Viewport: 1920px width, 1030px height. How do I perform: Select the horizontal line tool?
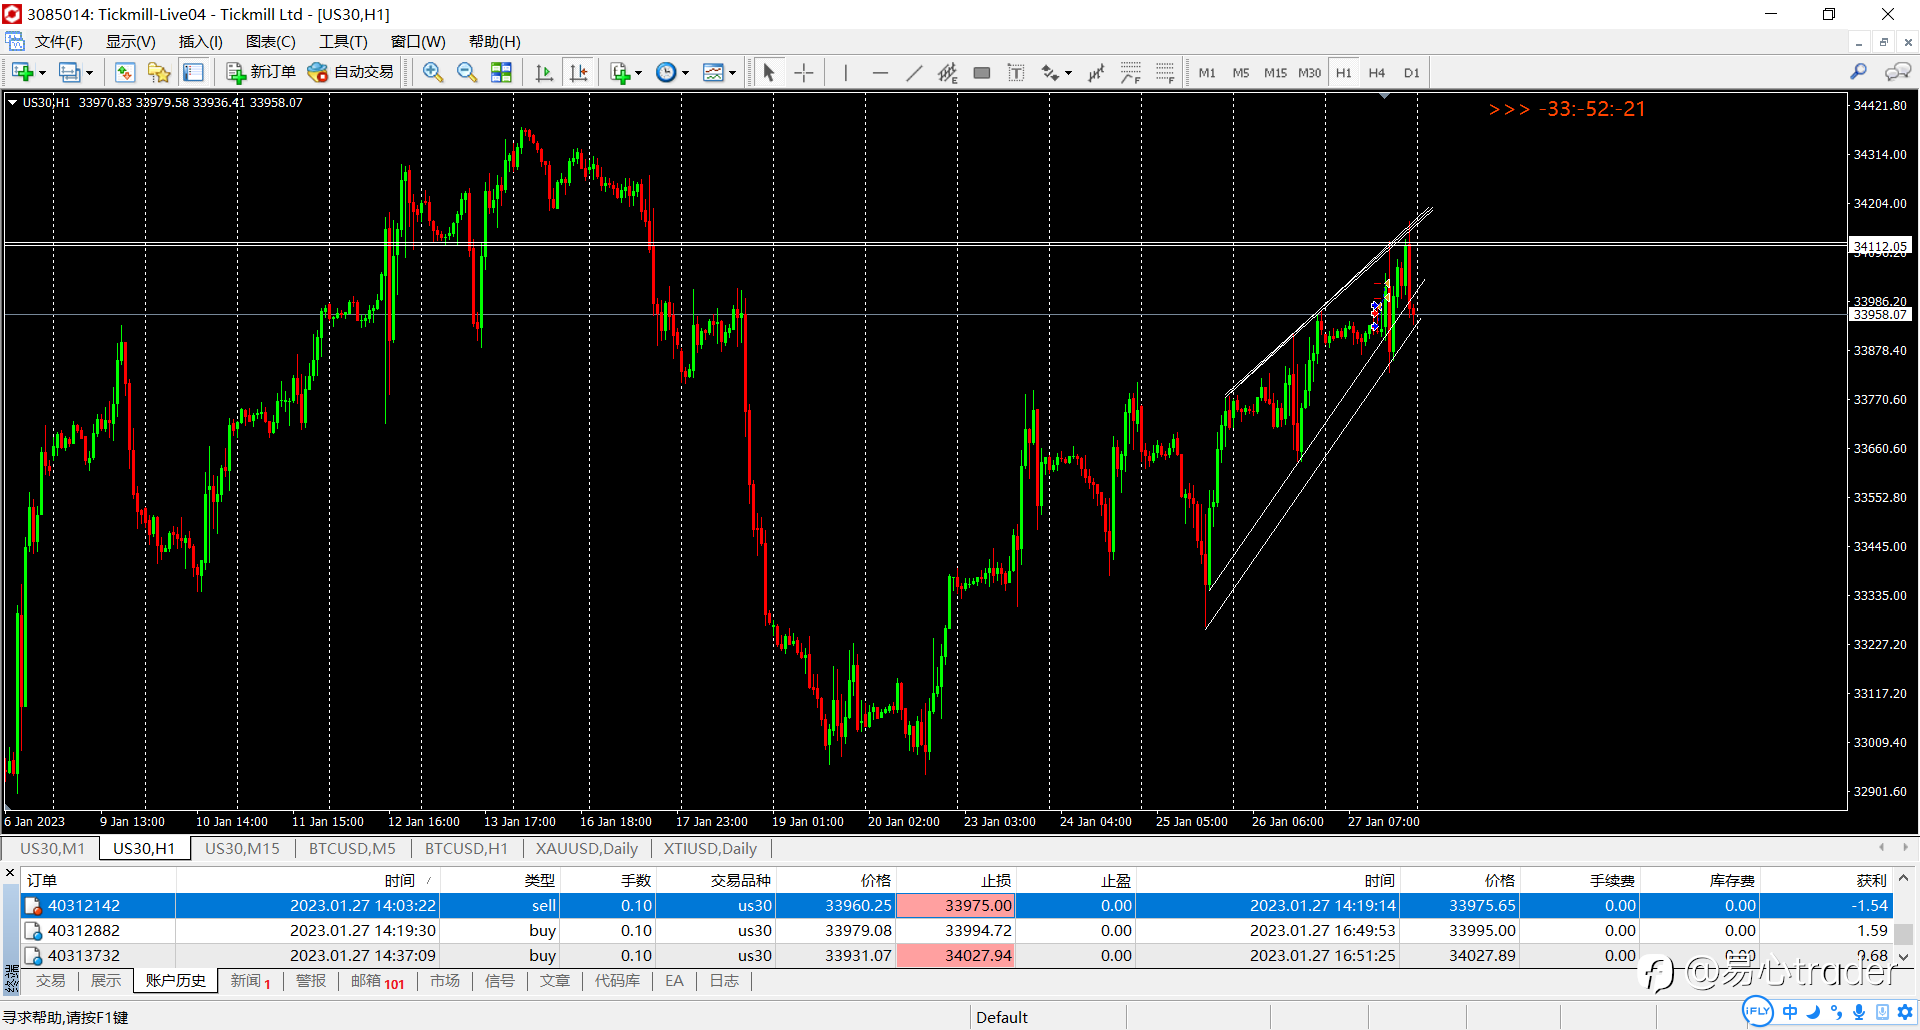point(880,72)
